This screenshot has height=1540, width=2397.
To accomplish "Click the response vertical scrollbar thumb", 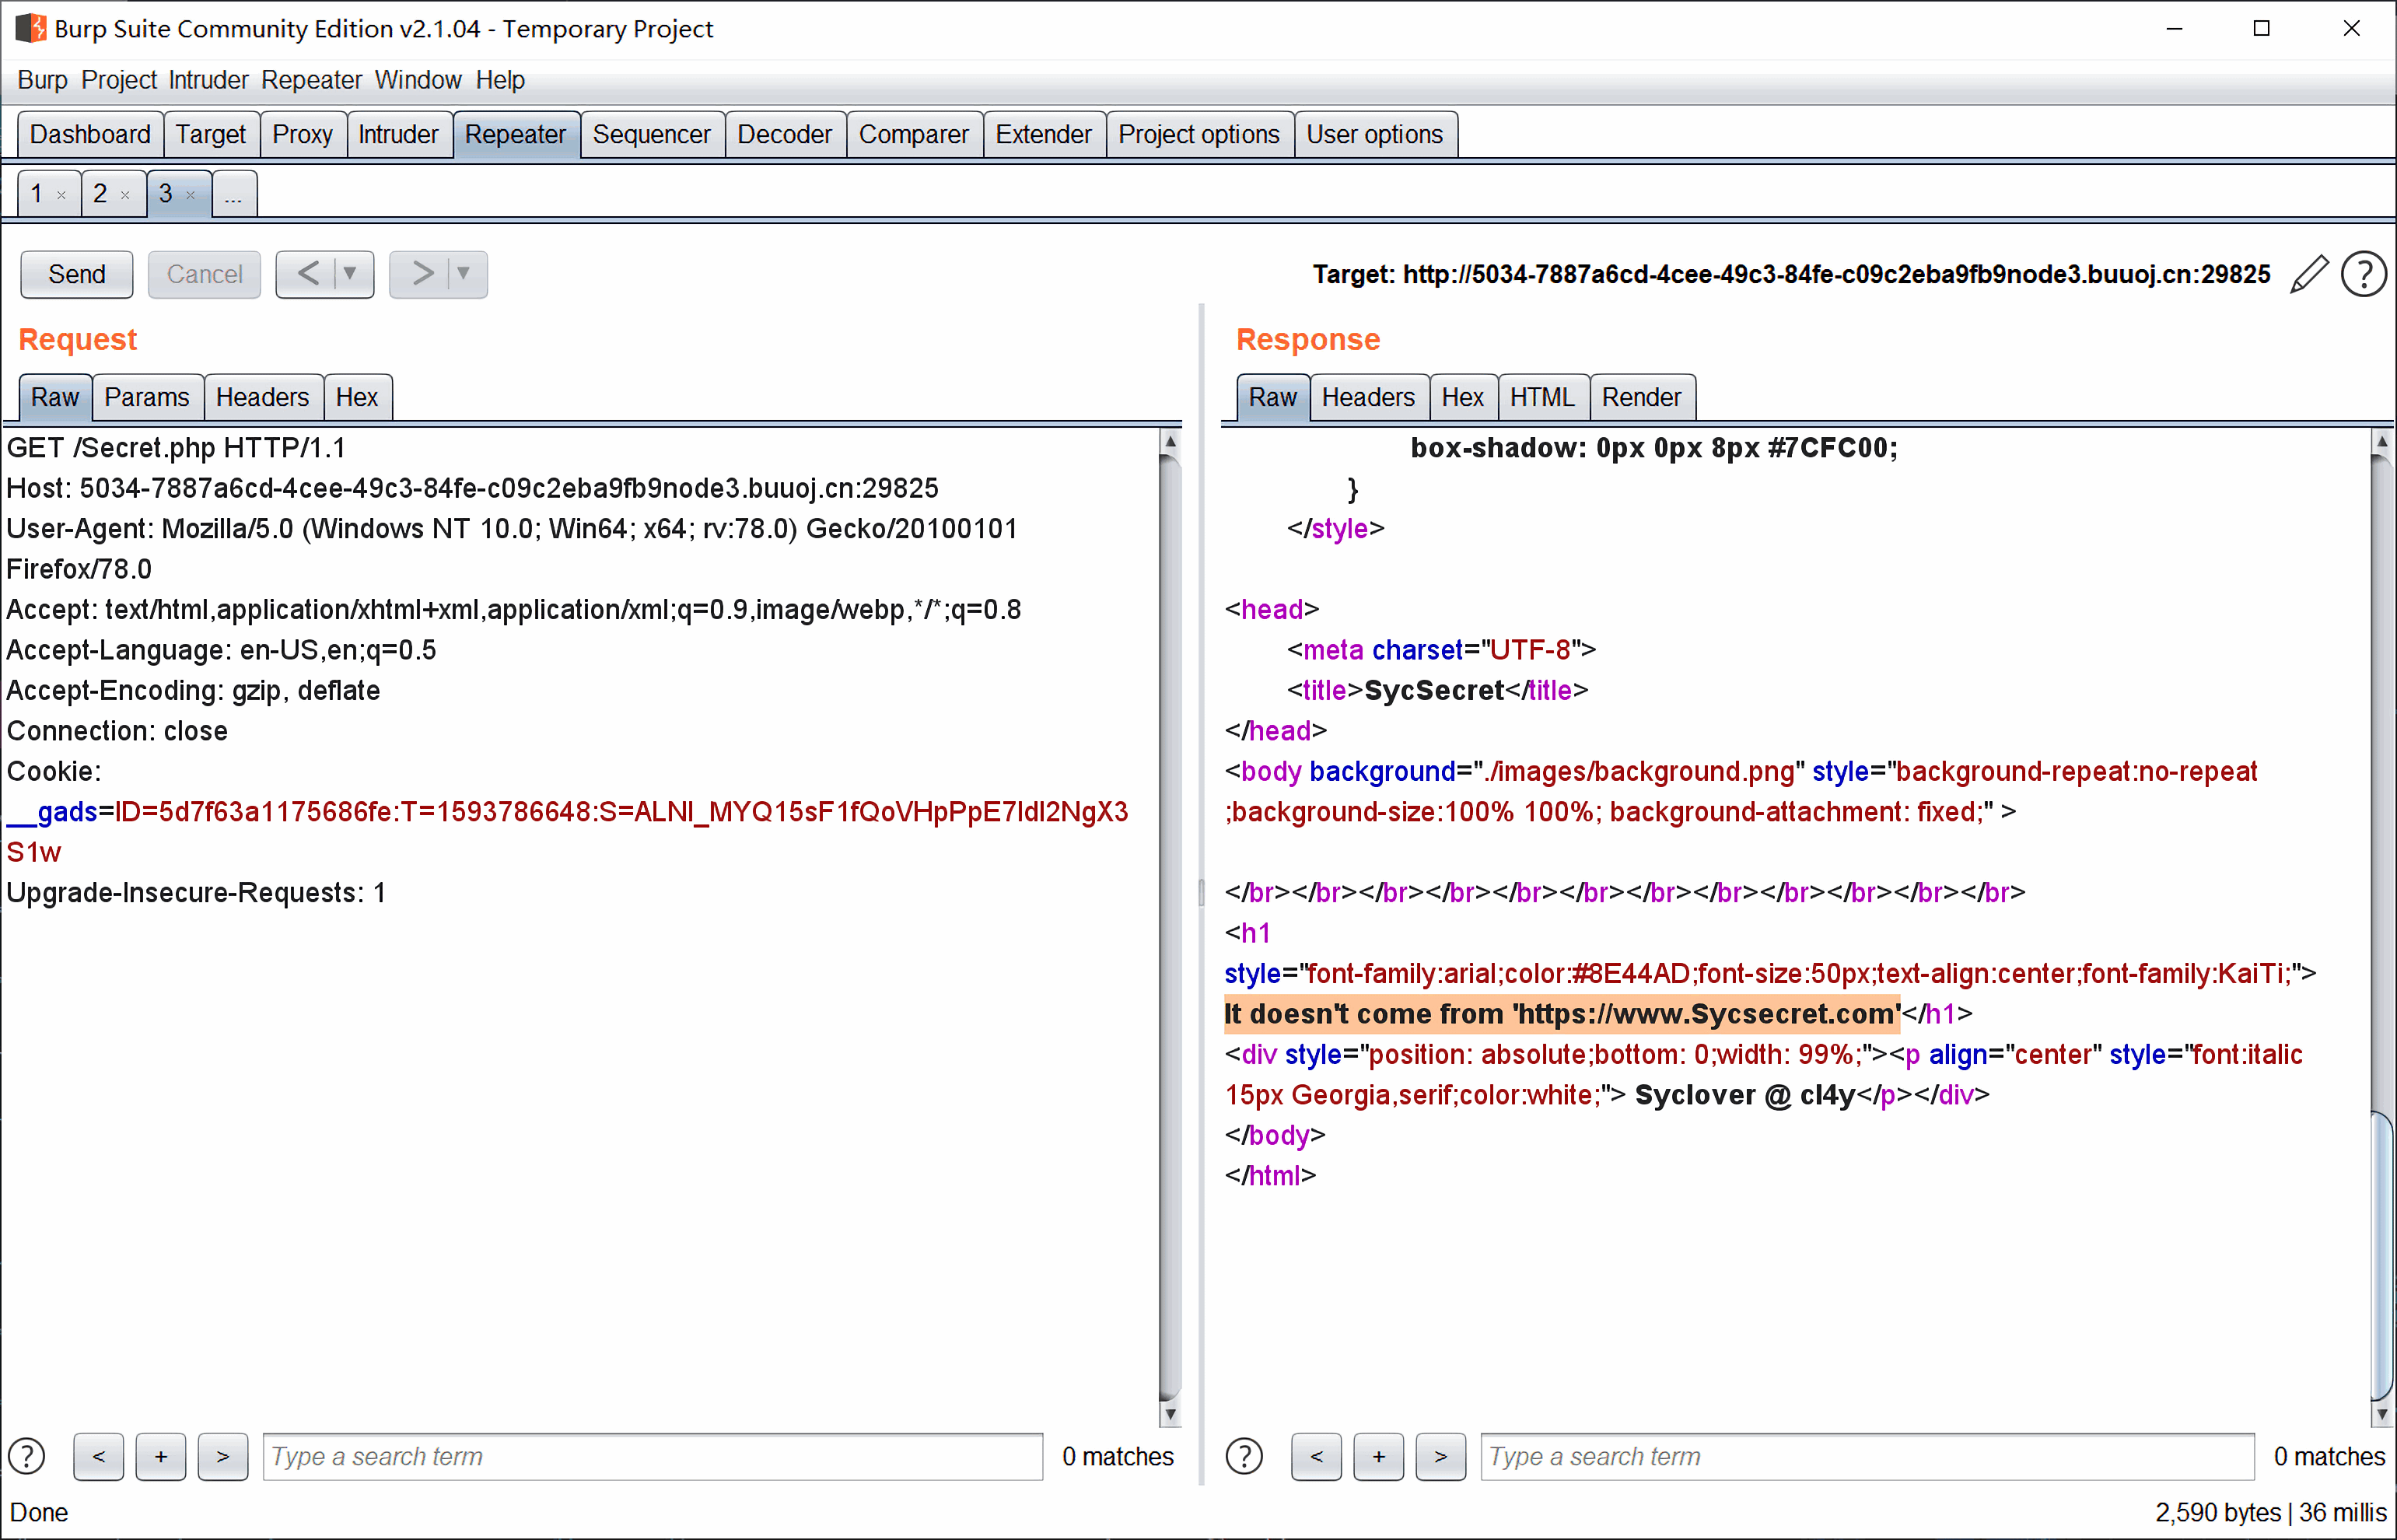I will pos(2382,1256).
